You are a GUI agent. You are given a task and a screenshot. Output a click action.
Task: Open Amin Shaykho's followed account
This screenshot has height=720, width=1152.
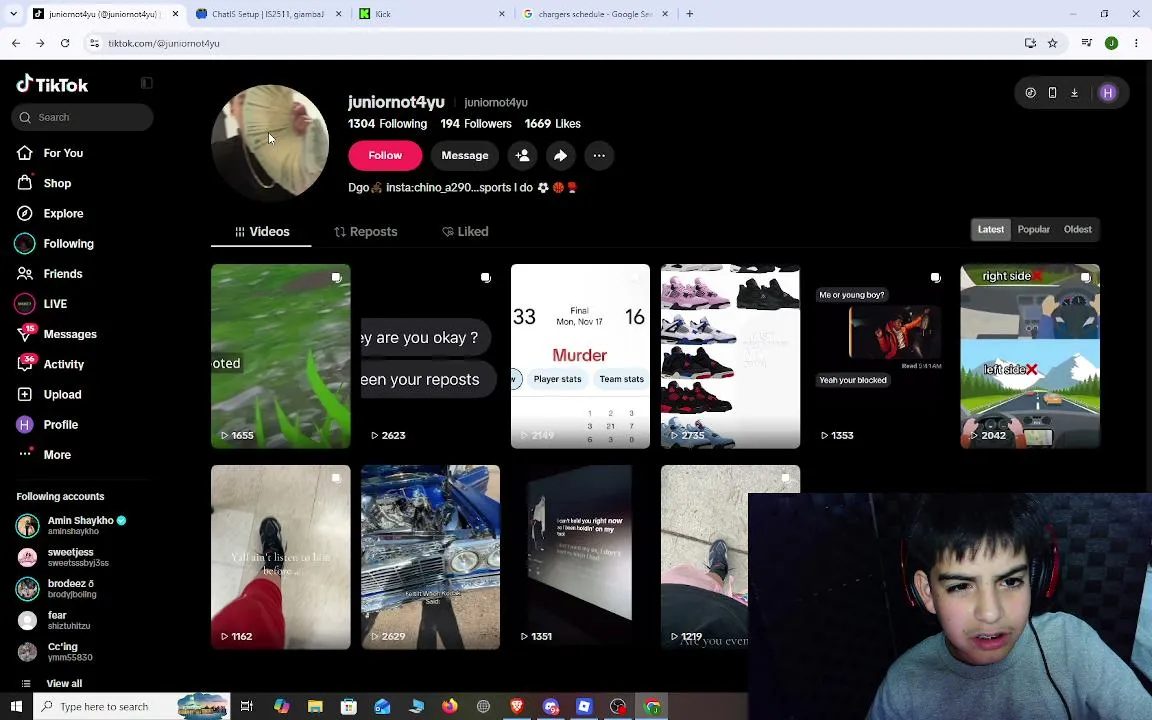[x=73, y=525]
